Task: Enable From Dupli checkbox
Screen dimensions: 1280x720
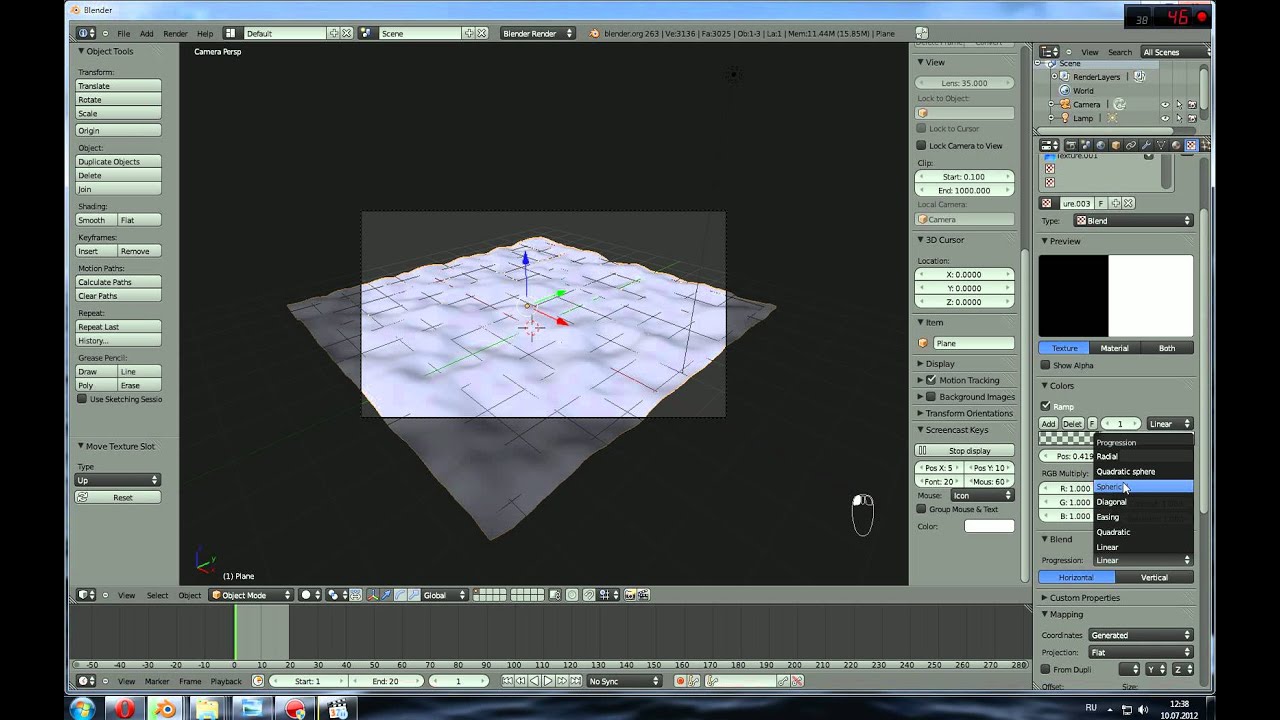Action: [x=1045, y=669]
